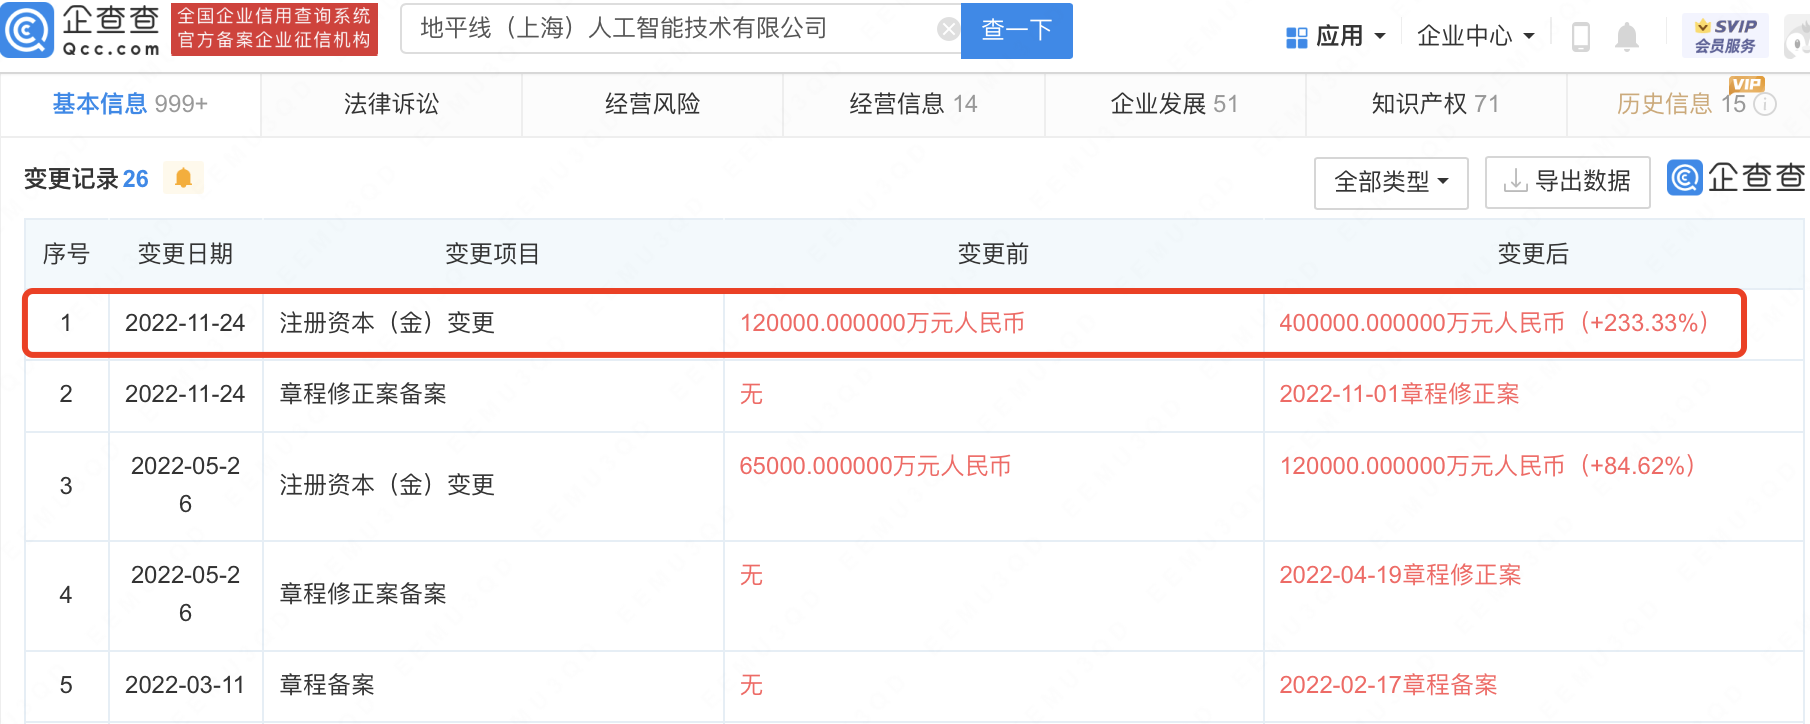
Task: Click the Qcc.com logo icon
Action: (x=27, y=30)
